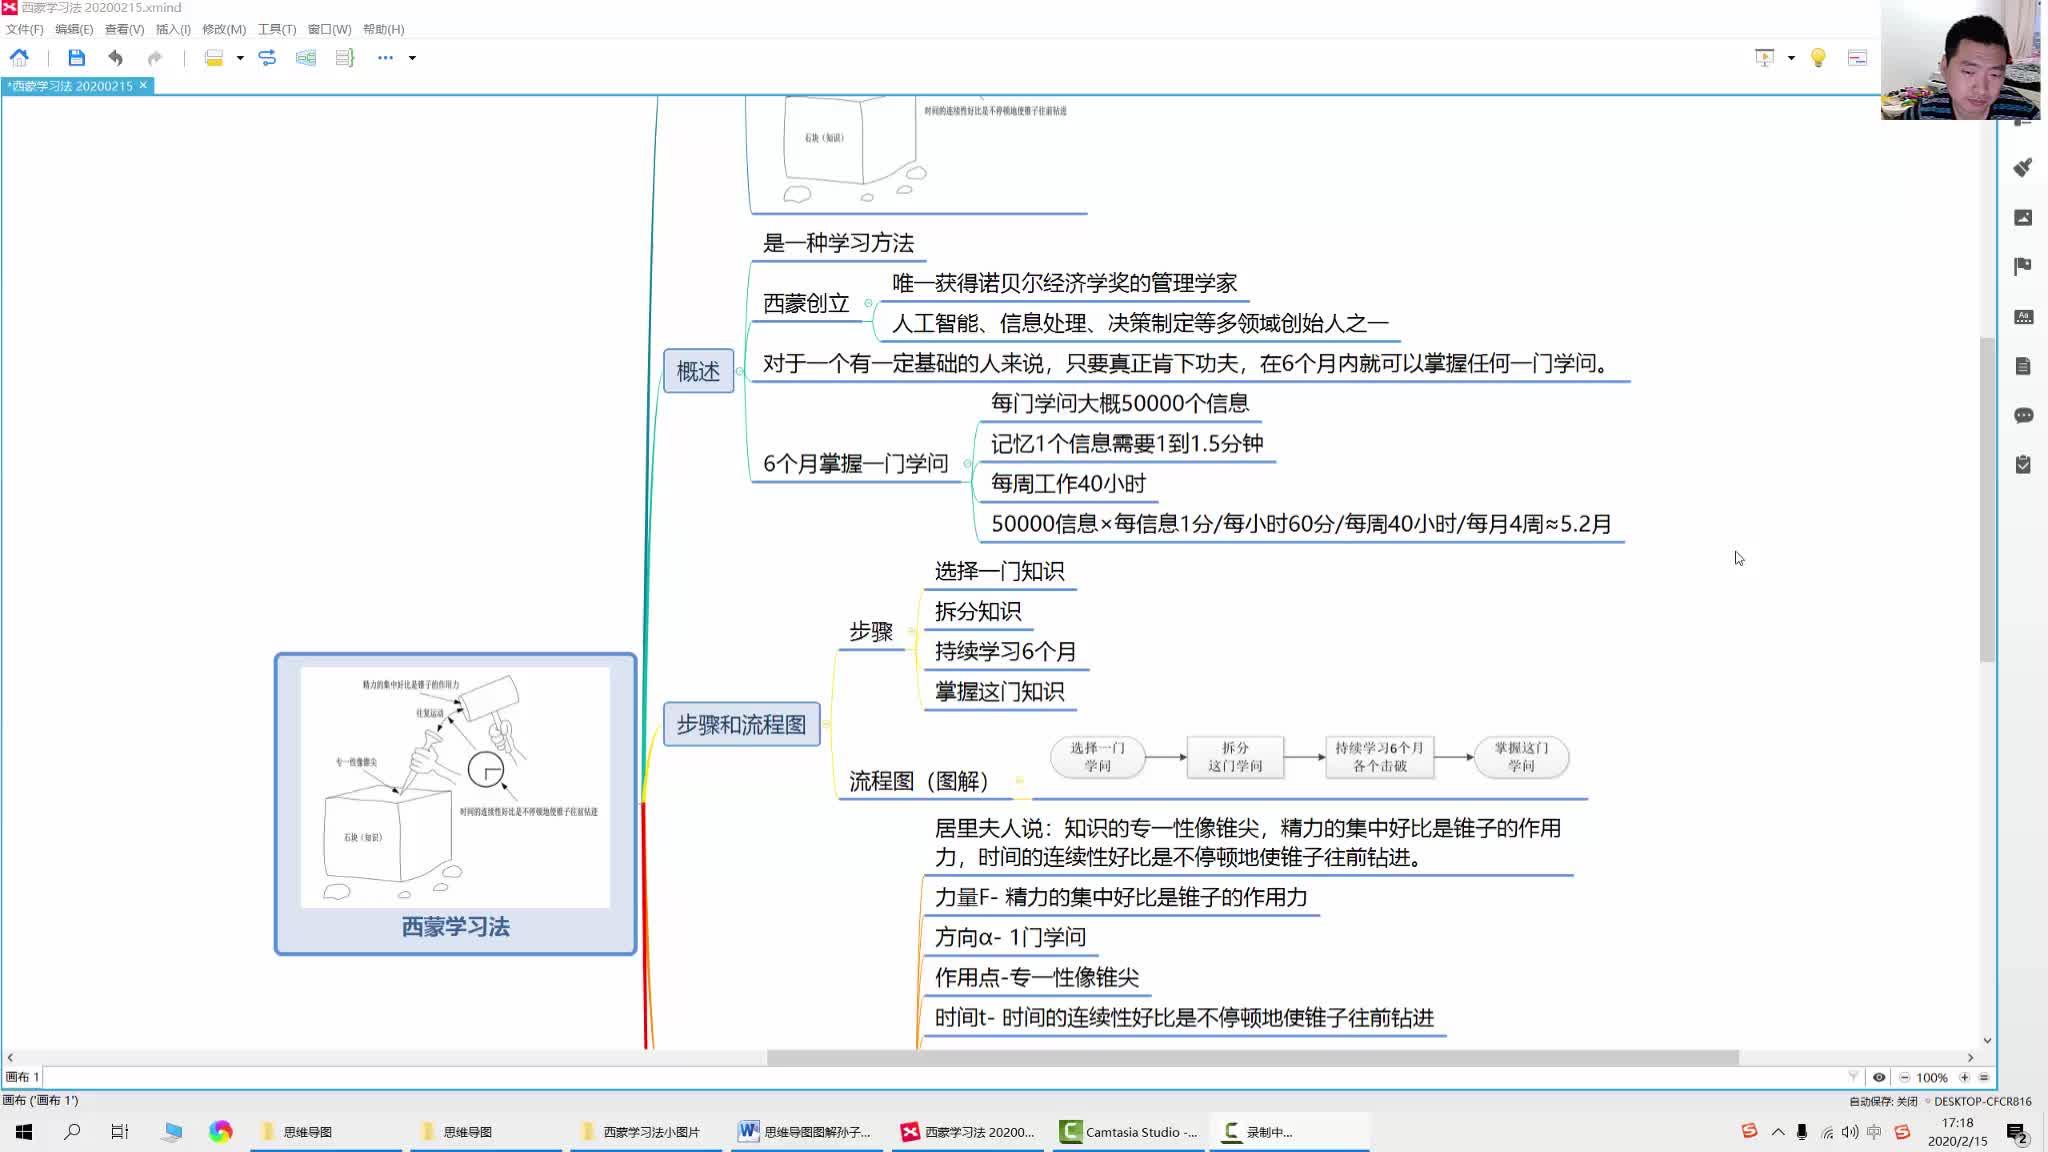Save the mind map with floppy icon
2048x1152 pixels.
coord(76,58)
